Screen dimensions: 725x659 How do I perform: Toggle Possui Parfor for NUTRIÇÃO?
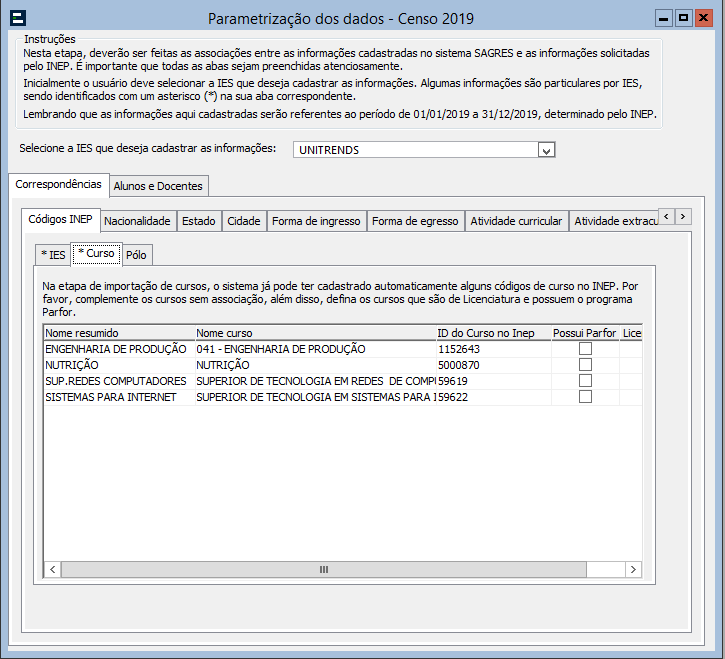(x=585, y=365)
